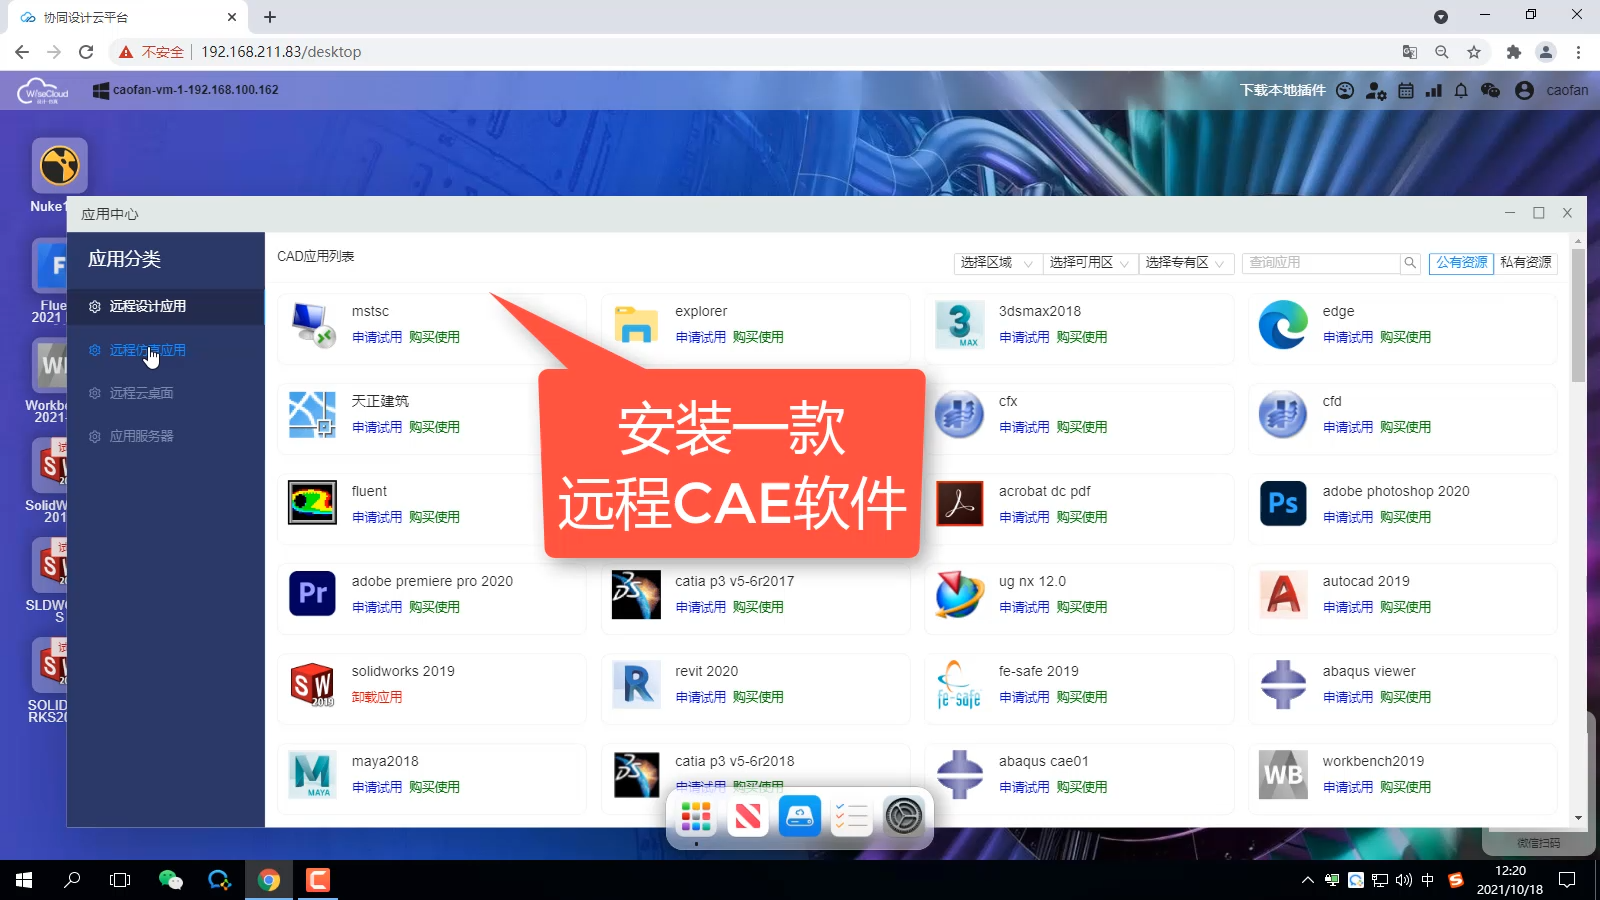
Task: Click 下载本地插件 in header
Action: [1283, 90]
